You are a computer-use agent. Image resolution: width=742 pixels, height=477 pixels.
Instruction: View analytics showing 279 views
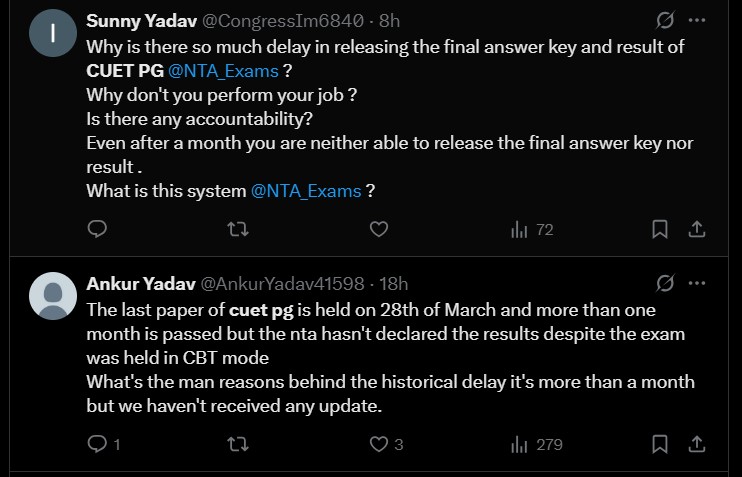point(536,443)
